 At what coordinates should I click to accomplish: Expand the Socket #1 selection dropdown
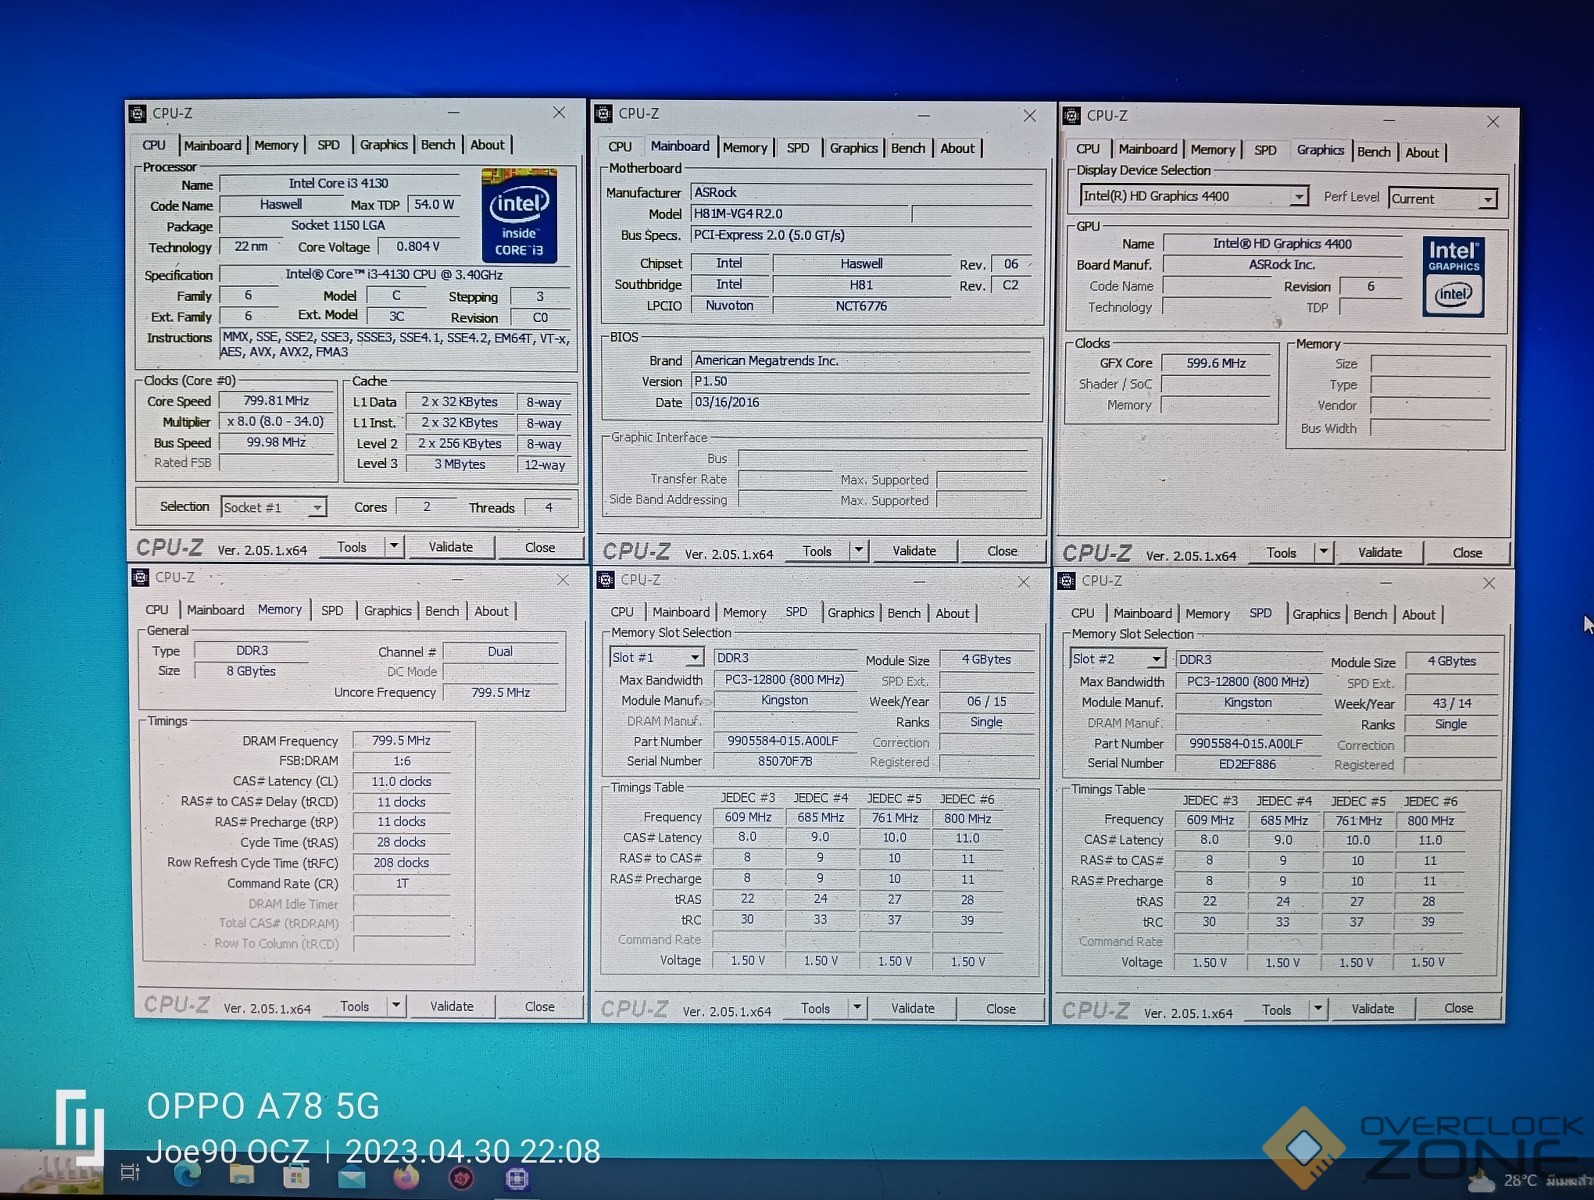(316, 508)
